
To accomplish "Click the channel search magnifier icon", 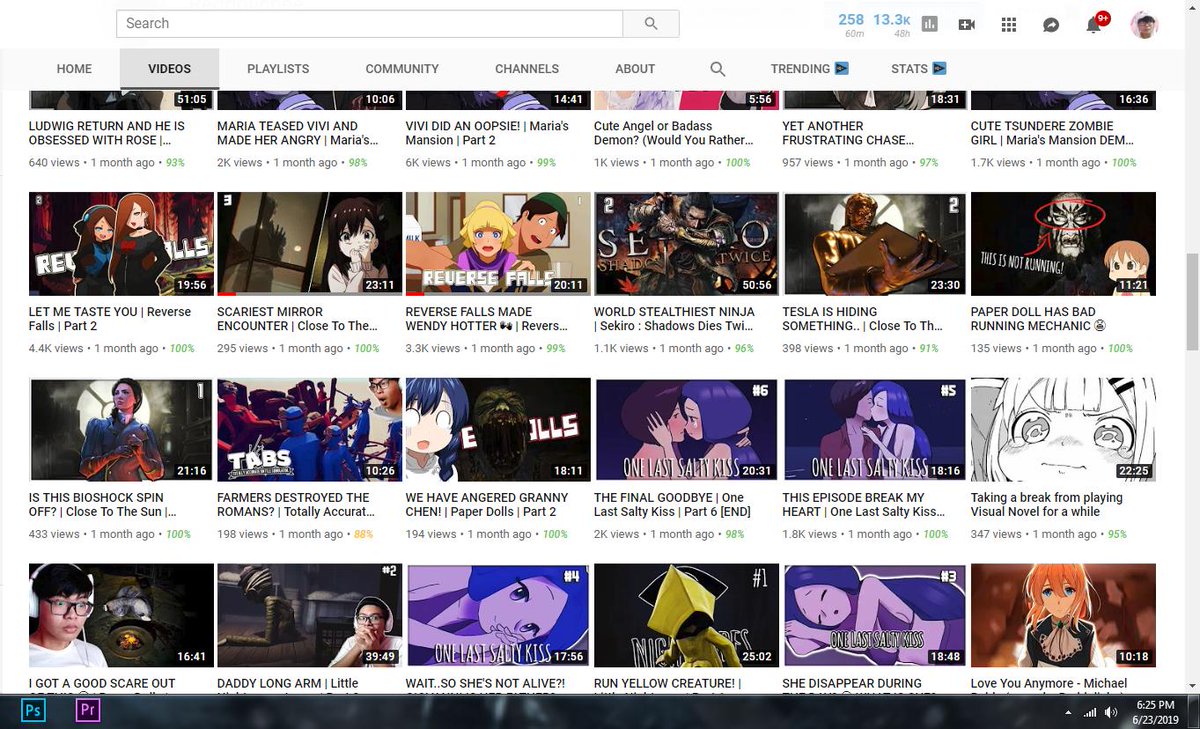I will click(717, 69).
